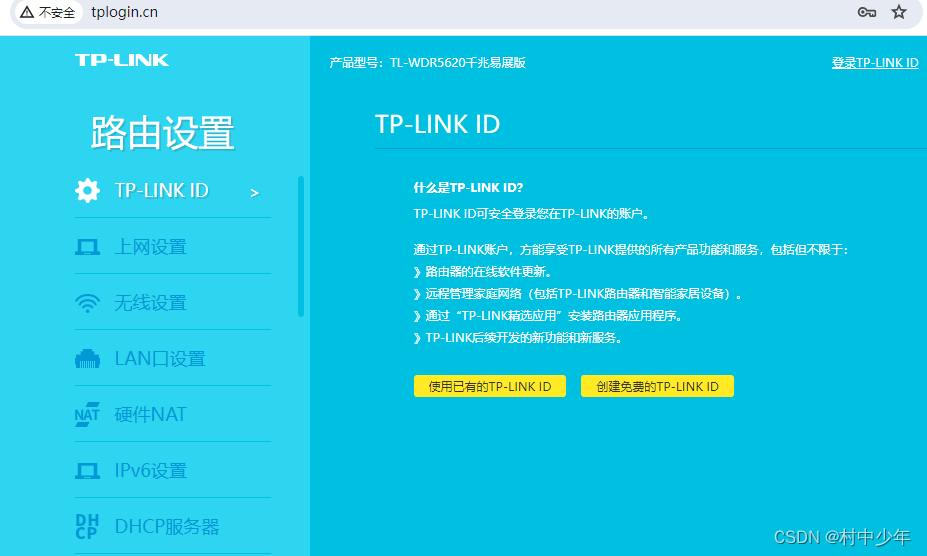Screen dimensions: 927x556
Task: Click the 不安全 warning indicator
Action: click(48, 12)
